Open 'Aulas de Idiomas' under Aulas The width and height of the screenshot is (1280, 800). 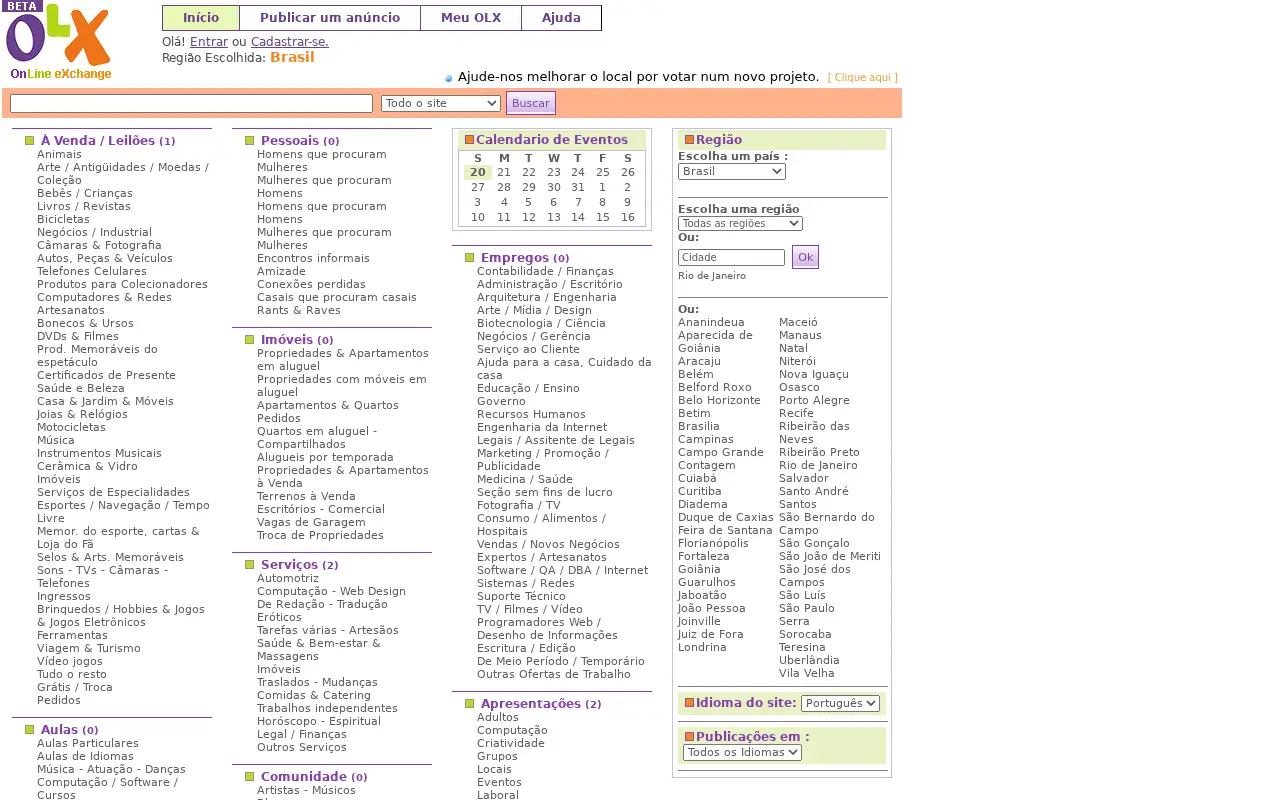(85, 756)
